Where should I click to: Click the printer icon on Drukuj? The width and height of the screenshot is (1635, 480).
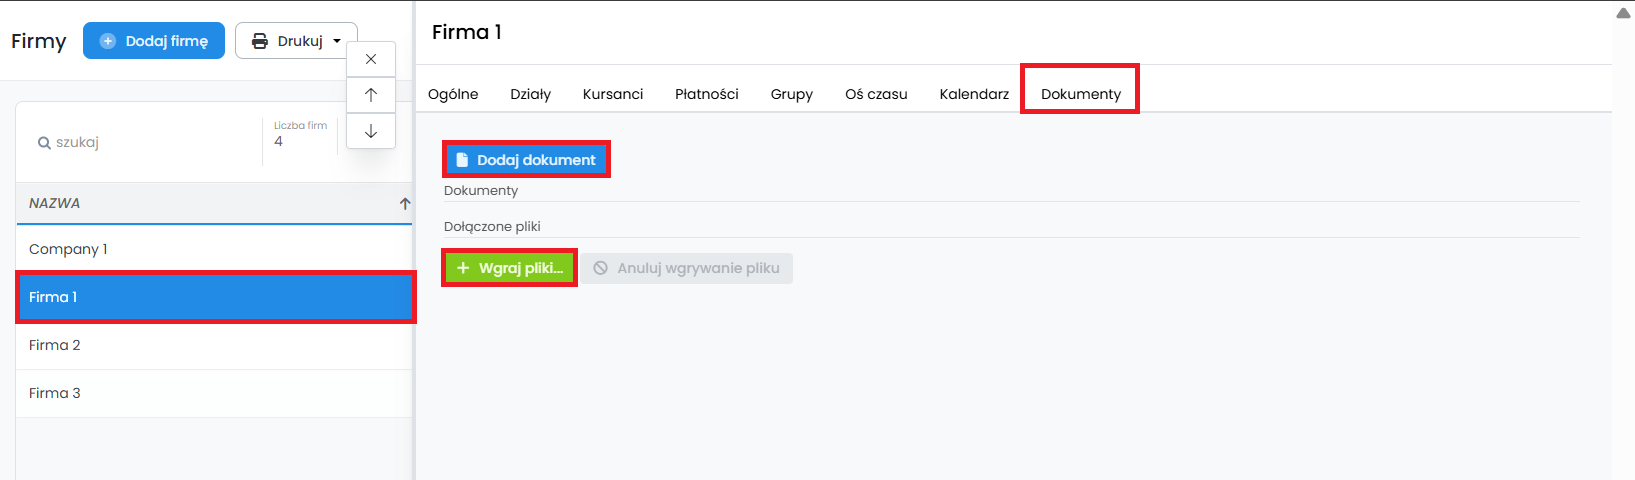pyautogui.click(x=260, y=41)
